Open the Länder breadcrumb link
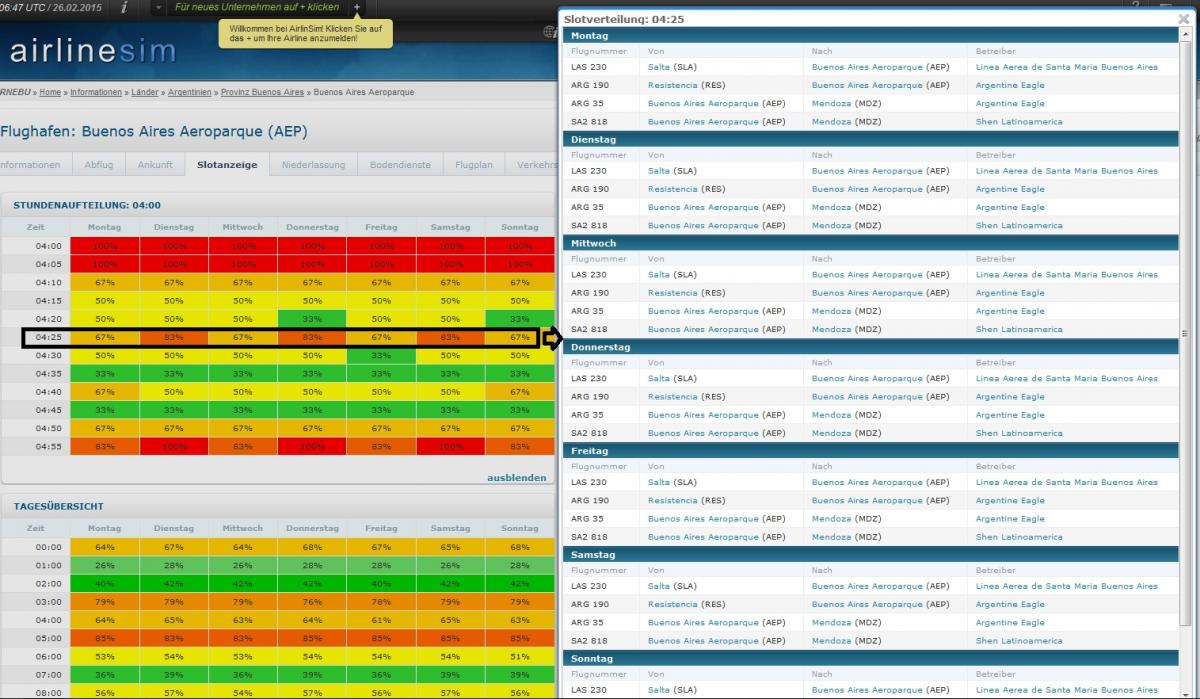The width and height of the screenshot is (1200, 699). pyautogui.click(x=145, y=92)
